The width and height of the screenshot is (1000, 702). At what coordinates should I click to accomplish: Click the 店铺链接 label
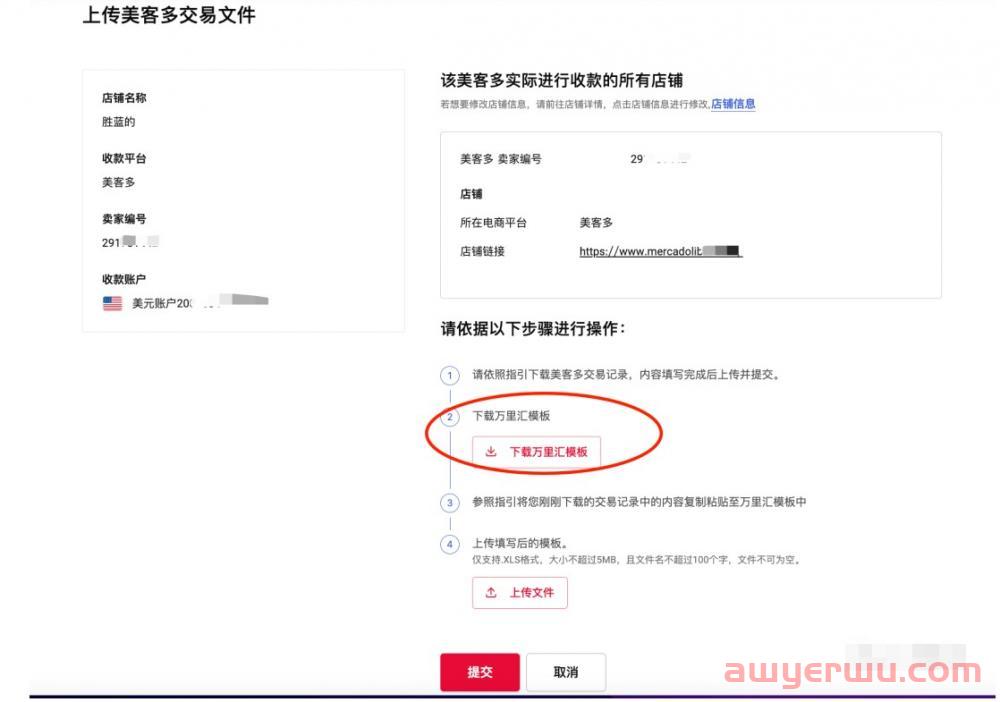pos(482,251)
